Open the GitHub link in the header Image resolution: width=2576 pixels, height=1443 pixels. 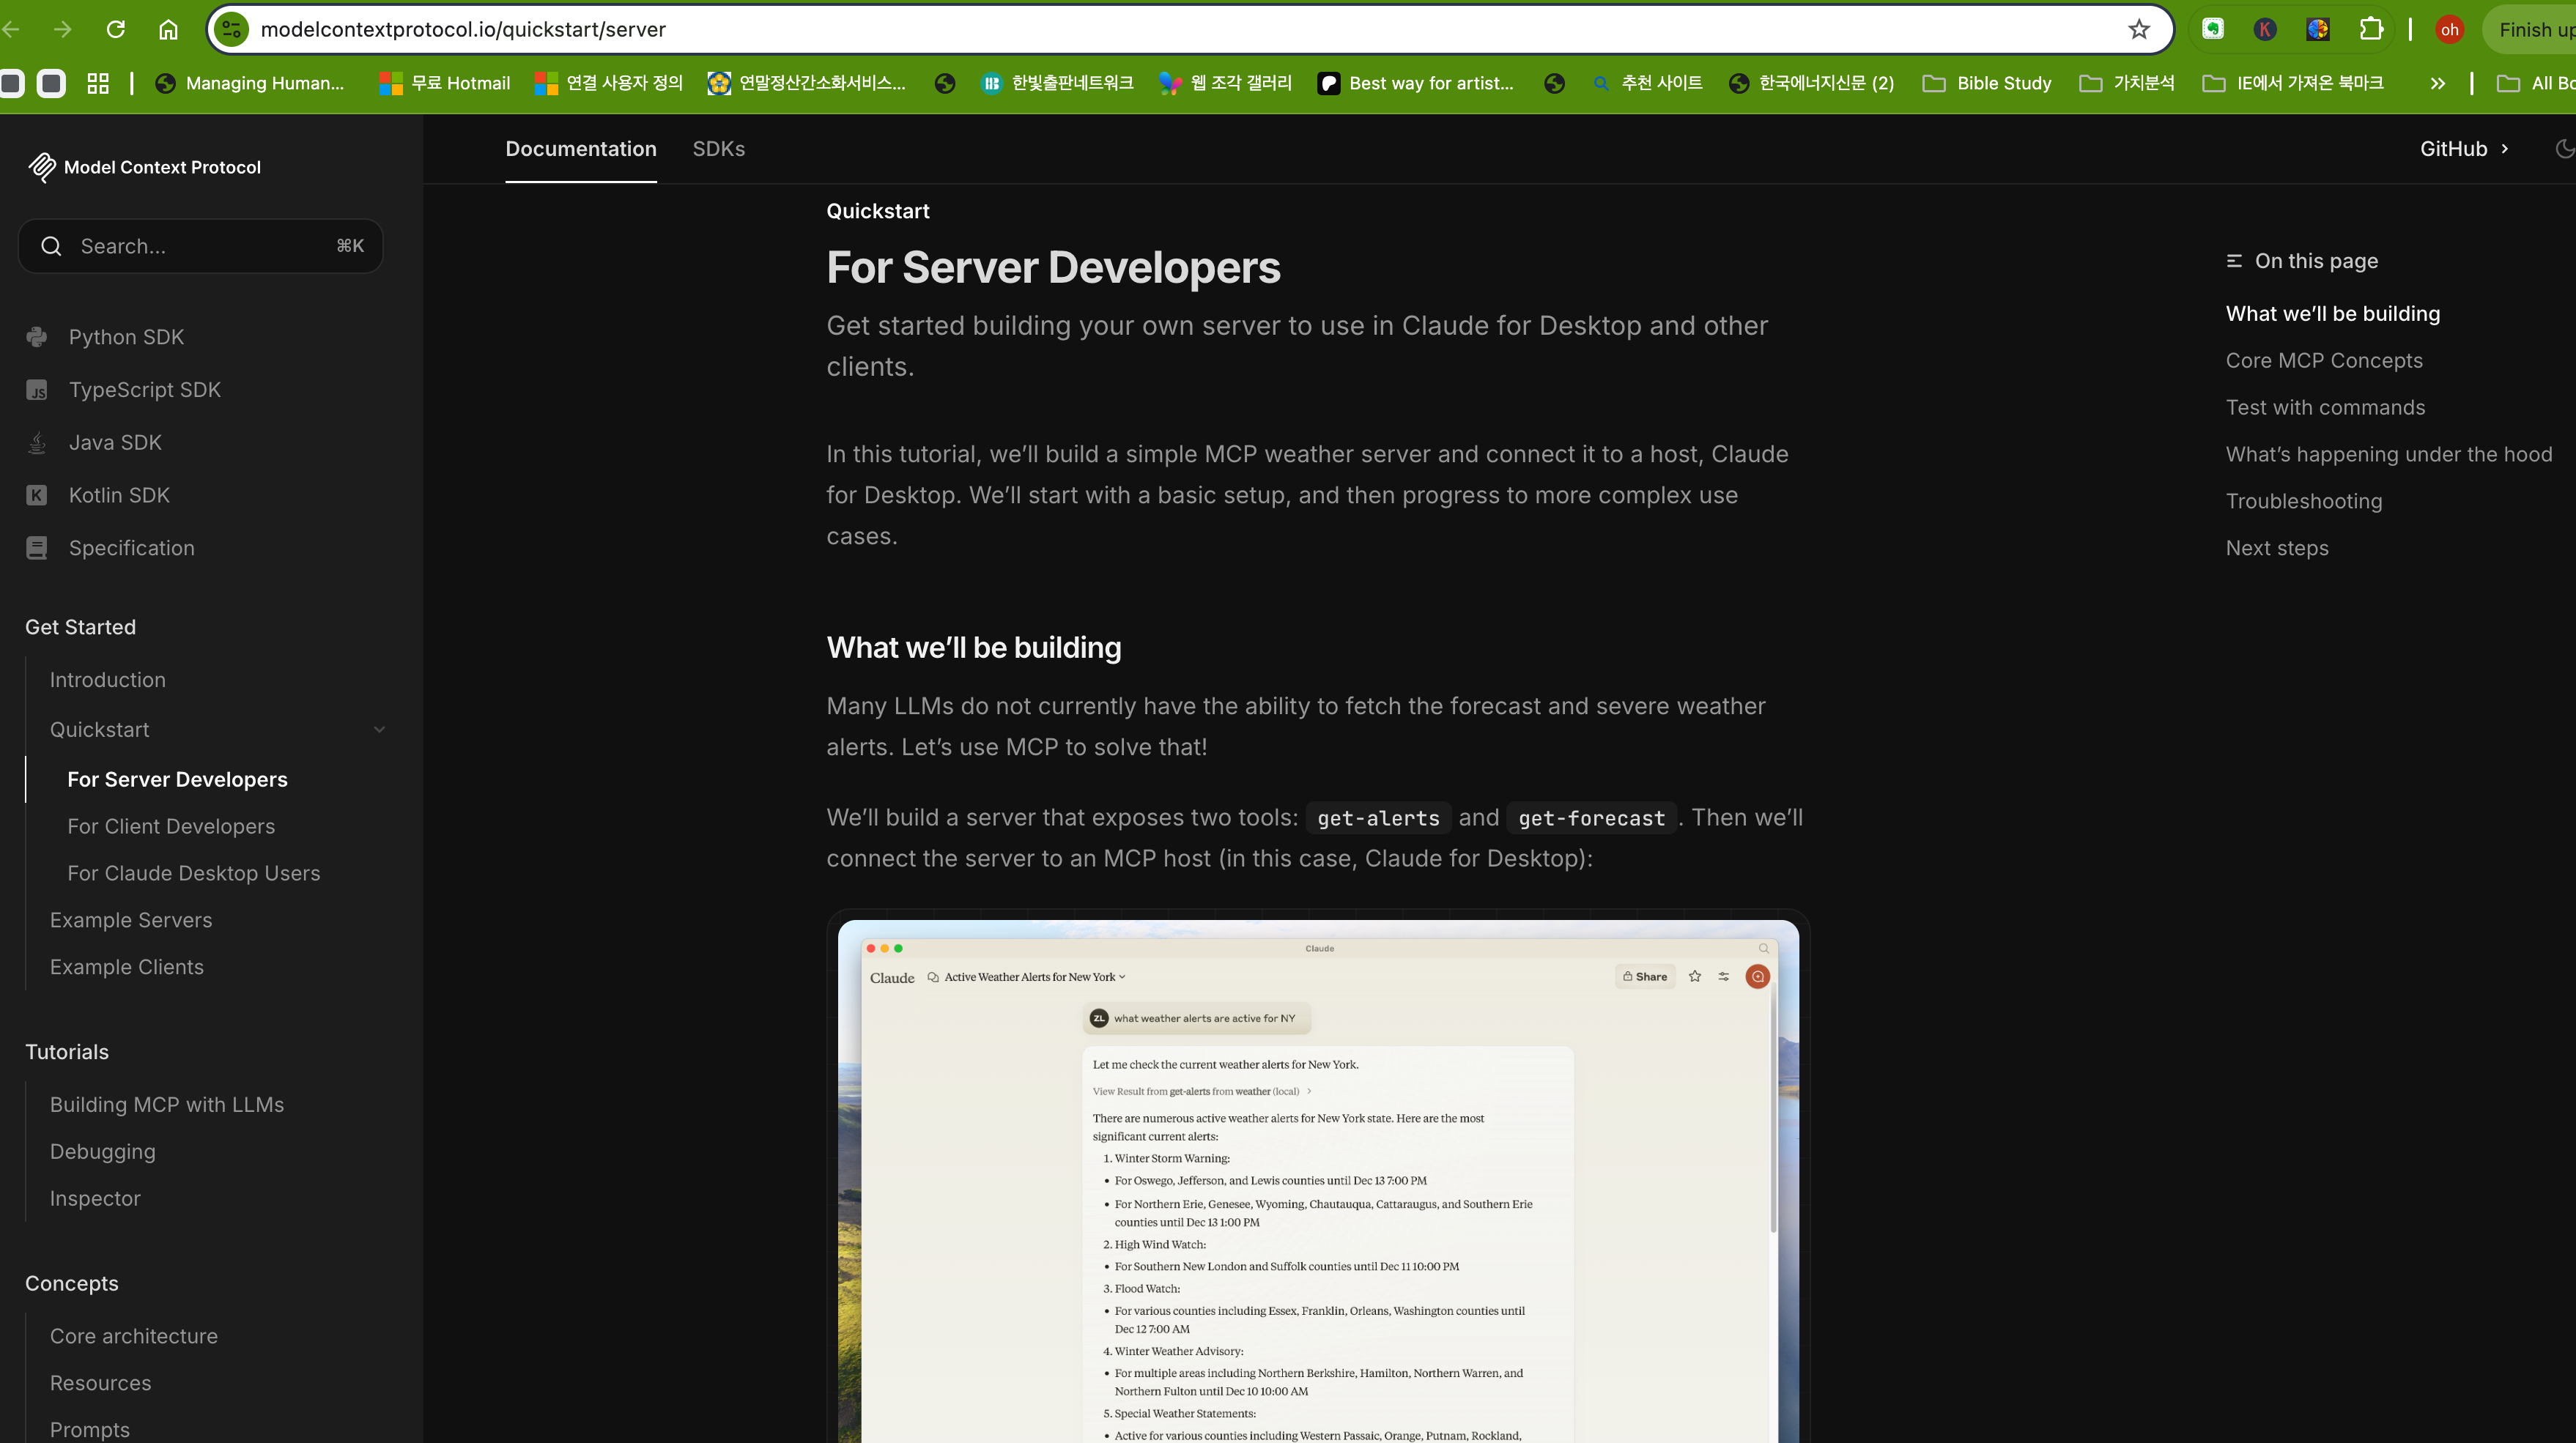click(x=2464, y=149)
